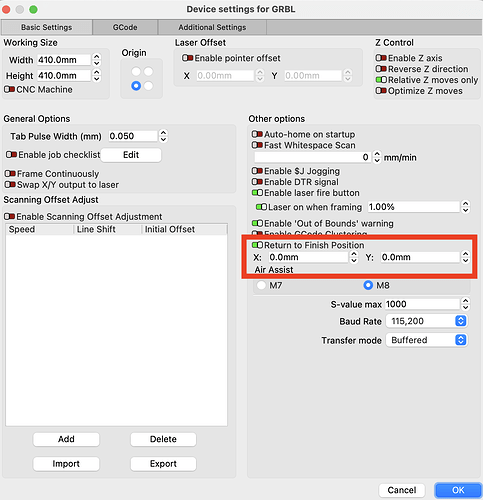This screenshot has width=483, height=500.
Task: Switch on Enable $J Jogging
Action: 257,171
